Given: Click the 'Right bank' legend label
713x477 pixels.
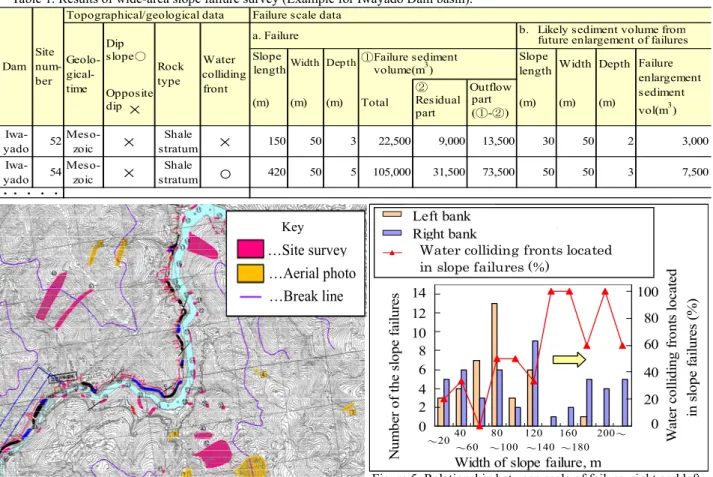Looking at the screenshot, I should [444, 234].
